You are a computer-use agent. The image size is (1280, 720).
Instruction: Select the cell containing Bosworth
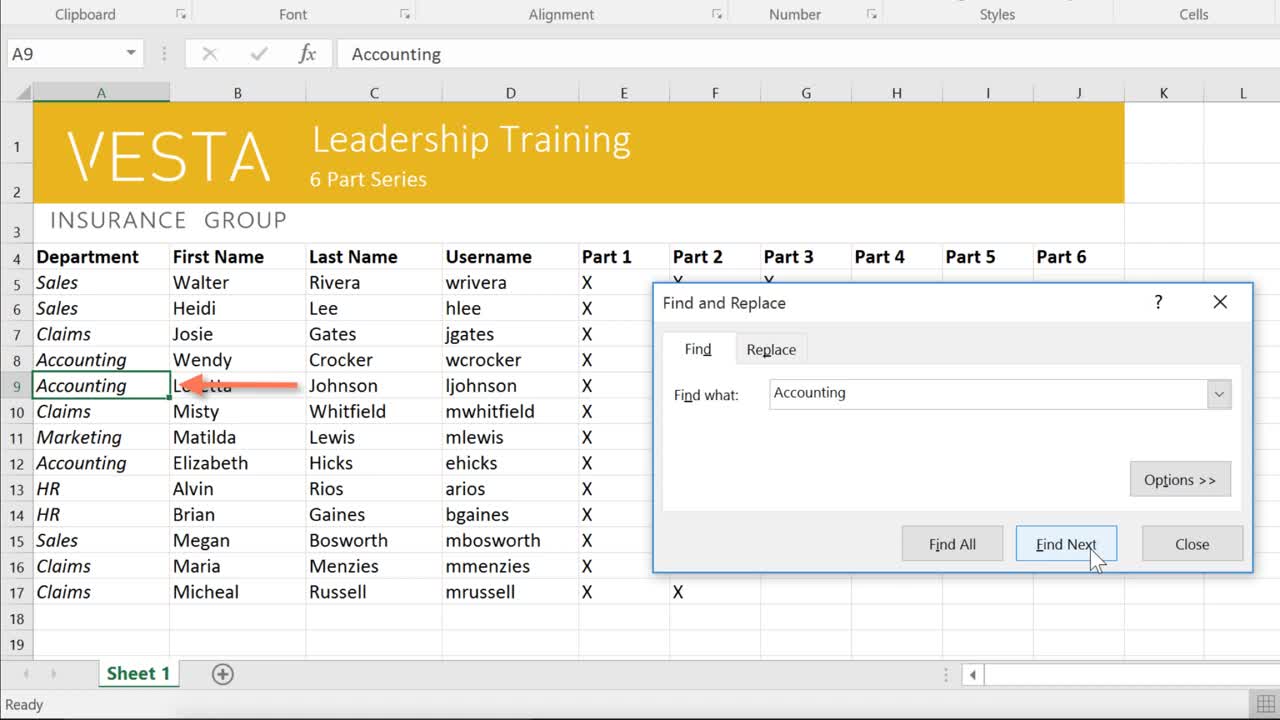374,541
